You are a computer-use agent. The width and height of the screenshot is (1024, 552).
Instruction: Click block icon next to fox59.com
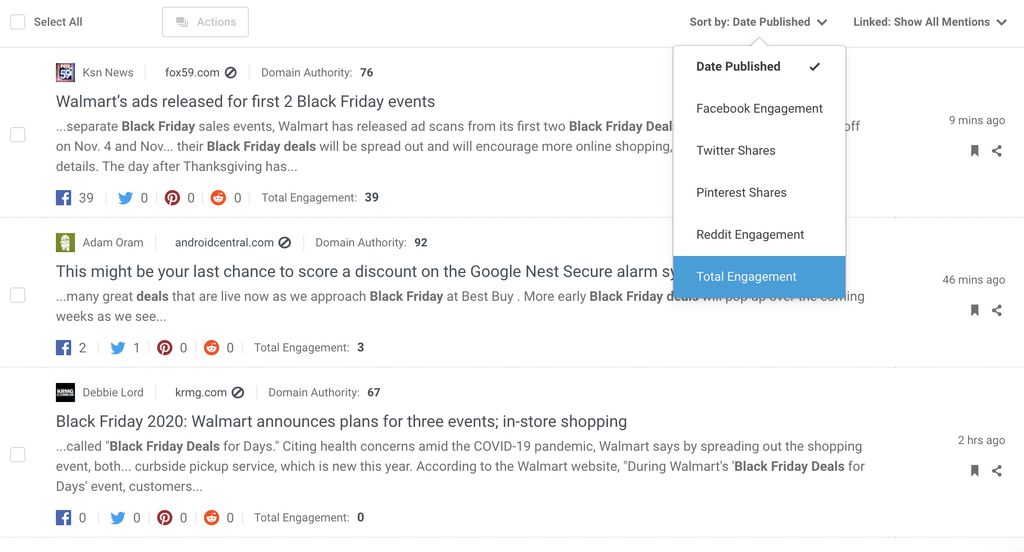click(231, 73)
